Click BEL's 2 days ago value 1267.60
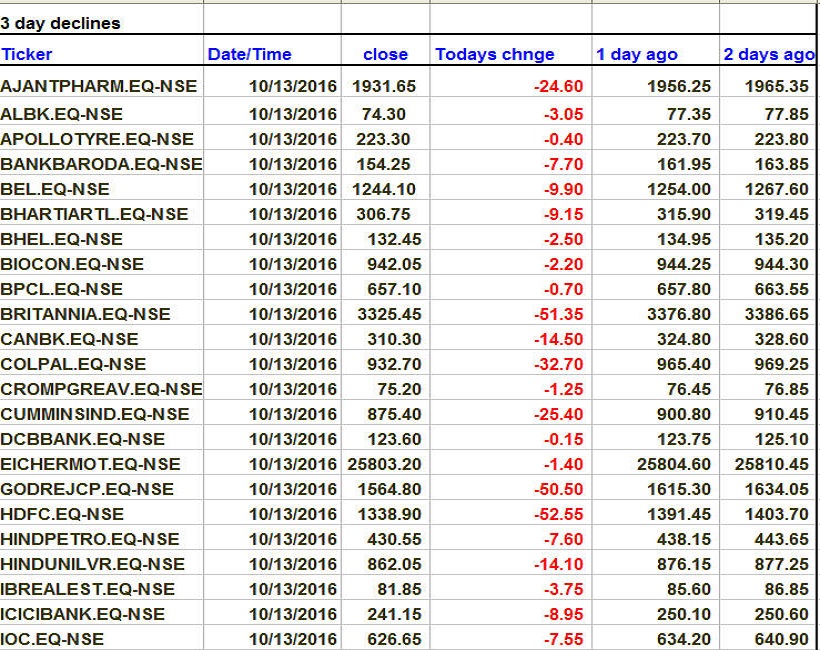Screen dimensions: 820x650 pyautogui.click(x=776, y=189)
